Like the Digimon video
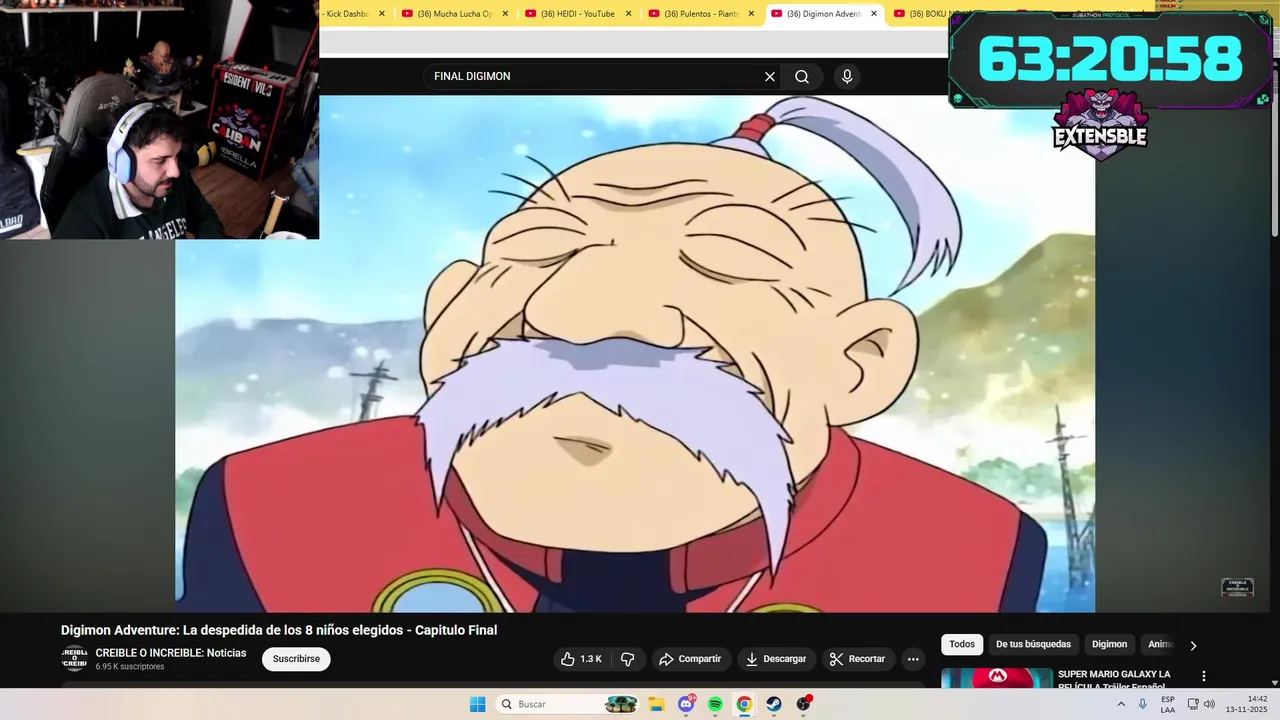This screenshot has width=1280, height=720. (x=581, y=659)
